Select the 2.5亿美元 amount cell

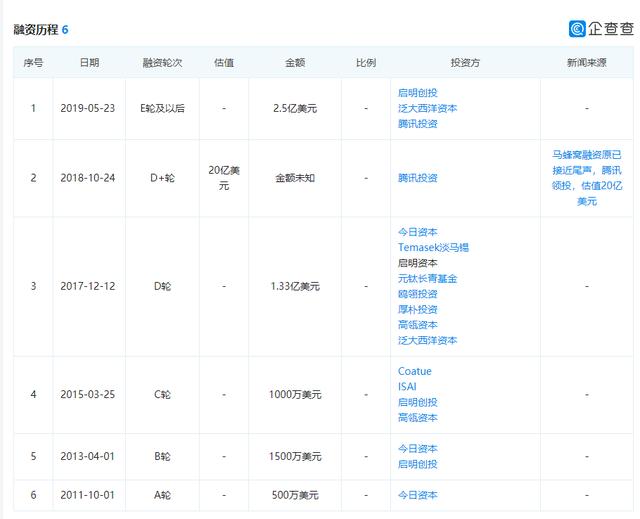pyautogui.click(x=295, y=109)
